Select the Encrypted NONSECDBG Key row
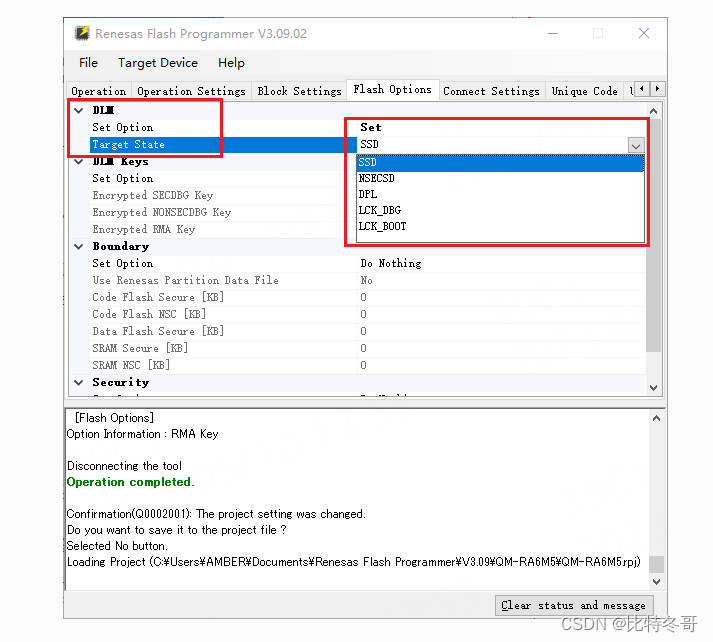Viewport: 713px width, 642px height. pos(223,212)
